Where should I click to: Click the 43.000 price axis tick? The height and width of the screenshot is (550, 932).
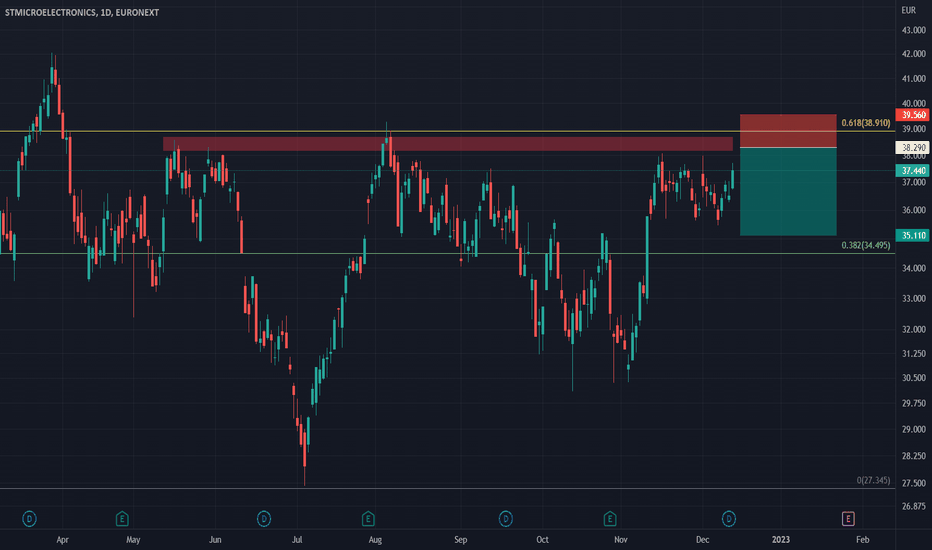(914, 30)
